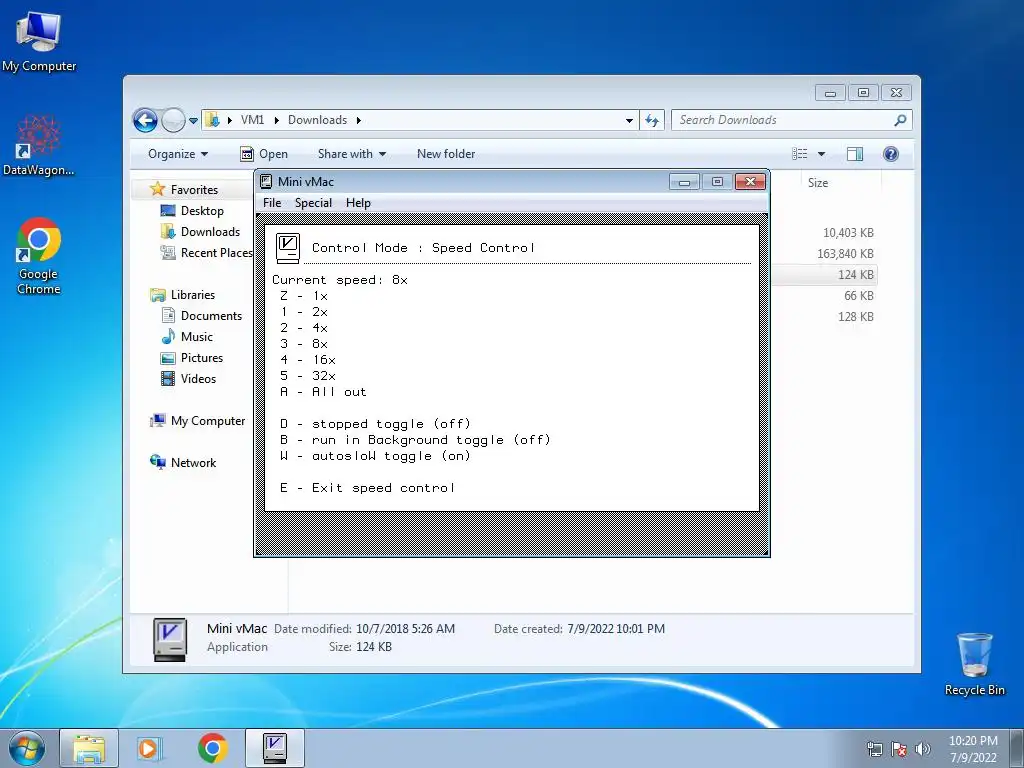Click the taskbar clock showing 10:20 PM
This screenshot has width=1024, height=768.
[973, 749]
